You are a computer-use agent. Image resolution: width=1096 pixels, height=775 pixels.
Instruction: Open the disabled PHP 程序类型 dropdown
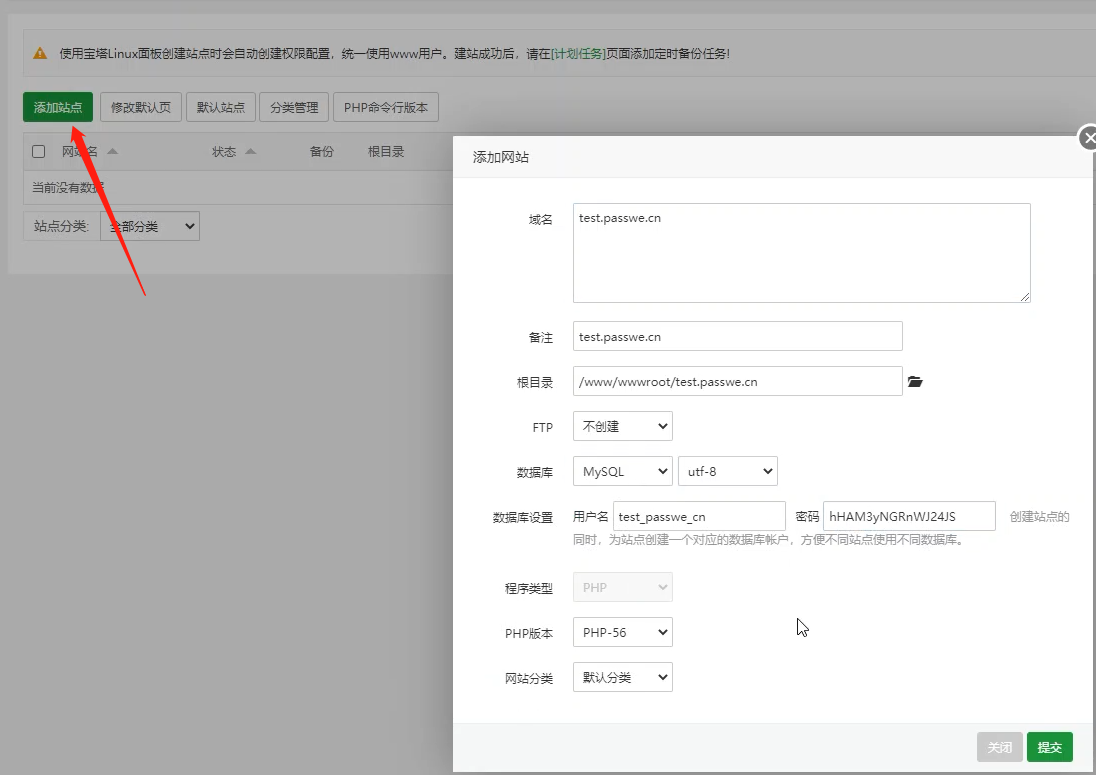click(623, 587)
